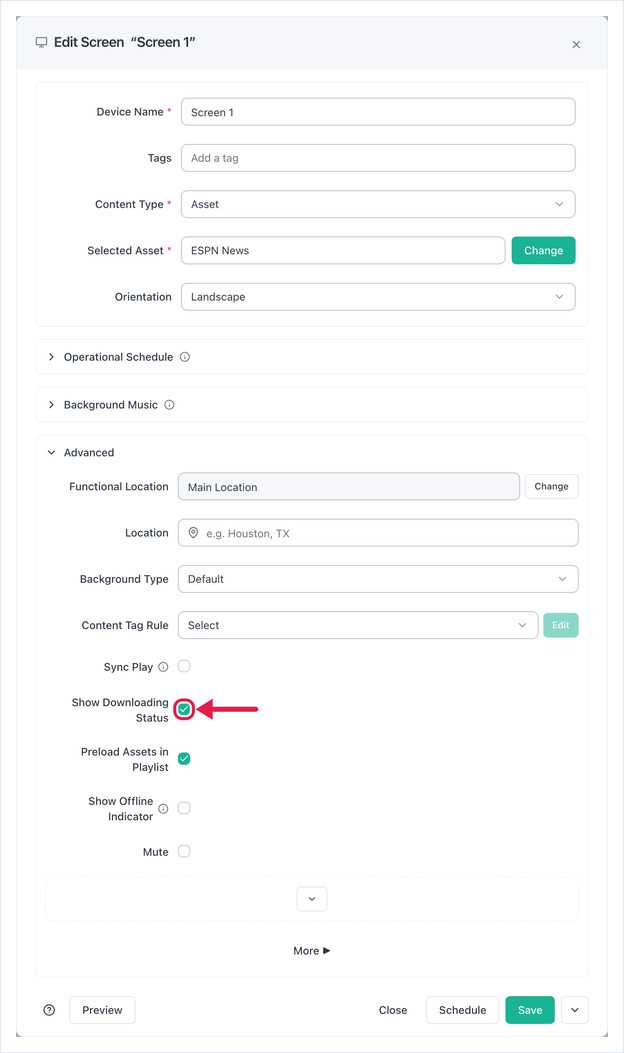Click the Schedule button
Image resolution: width=624 pixels, height=1053 pixels.
click(x=462, y=1010)
